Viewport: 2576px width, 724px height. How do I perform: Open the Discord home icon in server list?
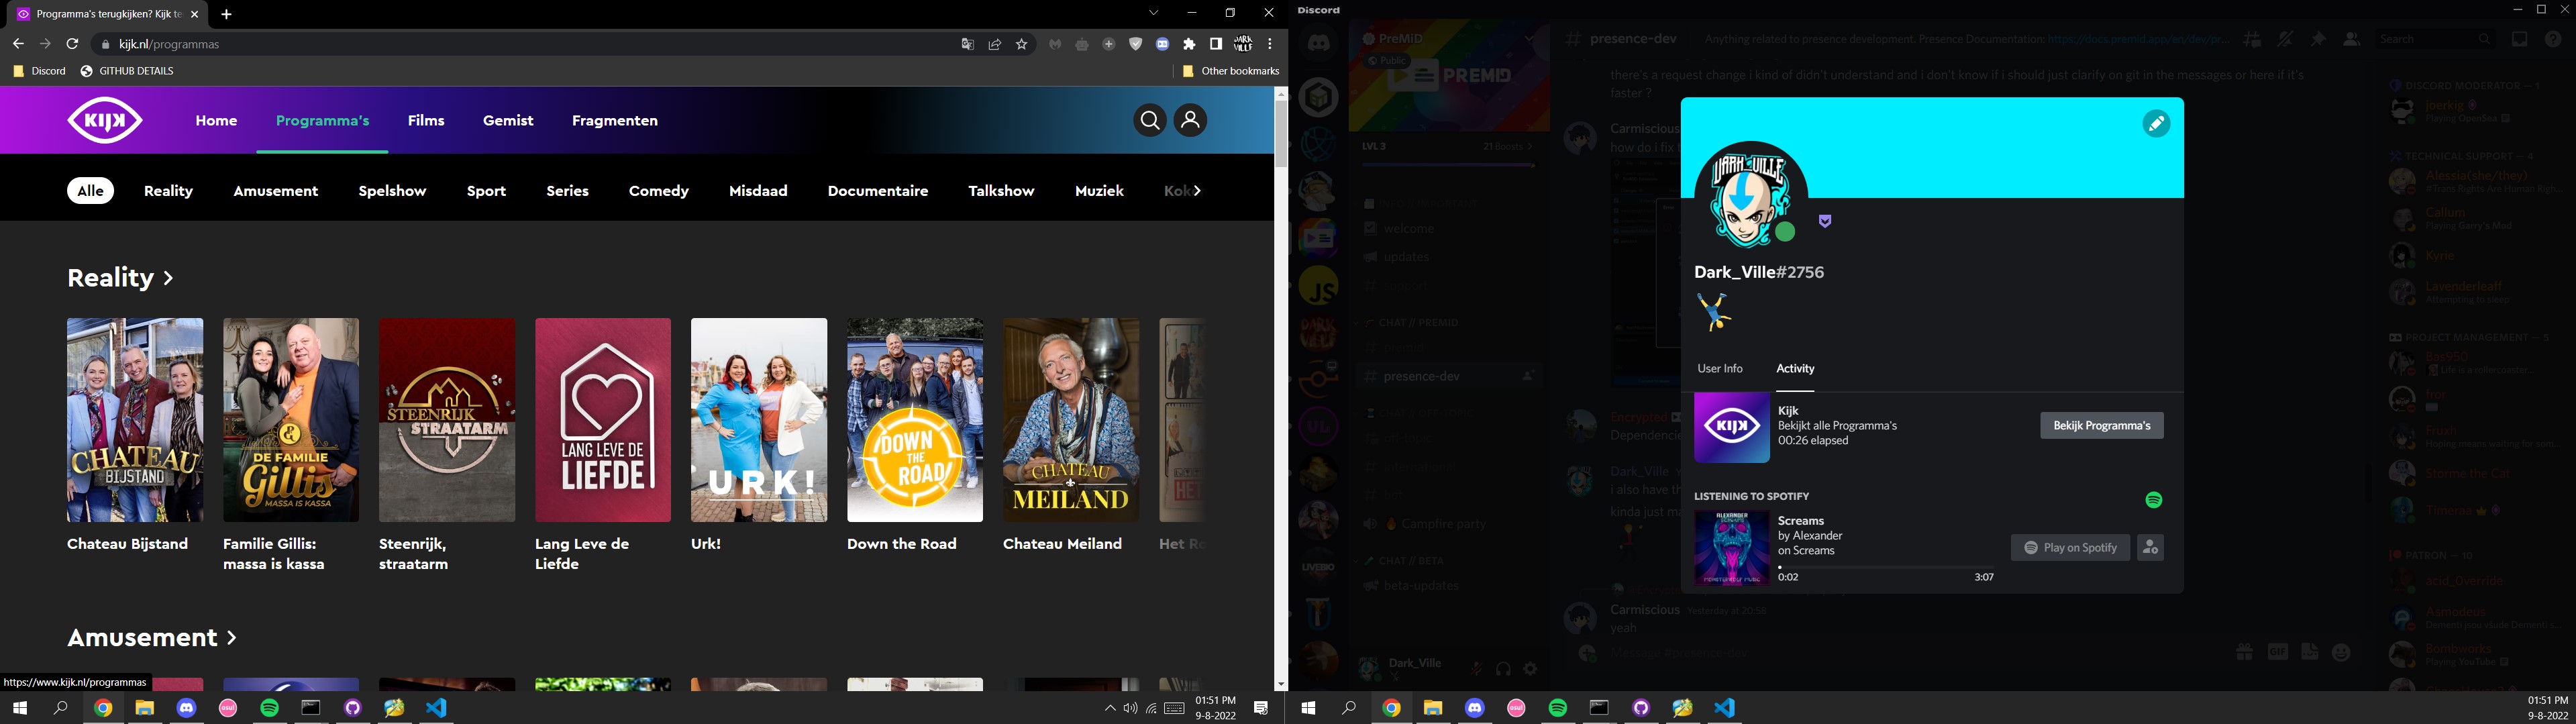[1319, 43]
